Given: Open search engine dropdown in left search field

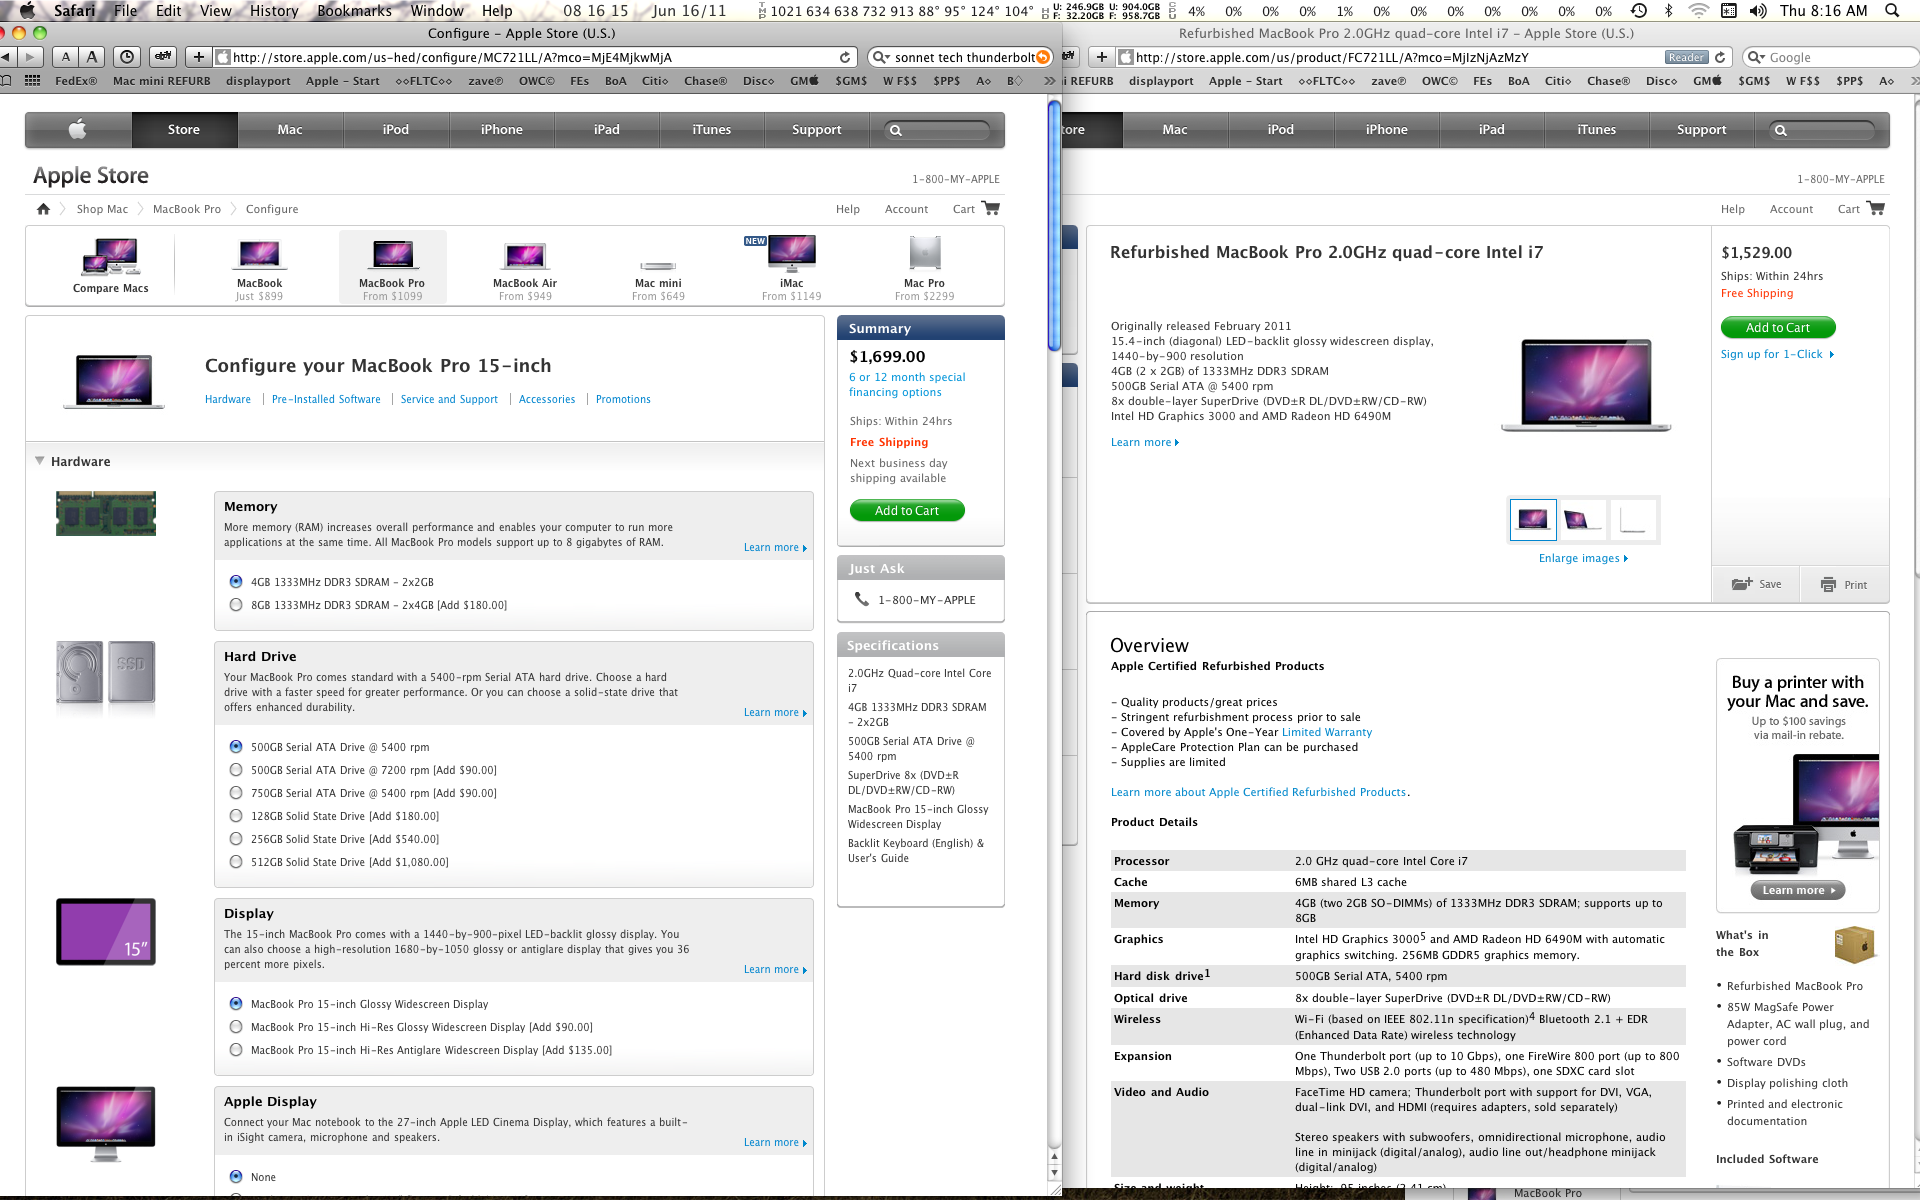Looking at the screenshot, I should 881,57.
